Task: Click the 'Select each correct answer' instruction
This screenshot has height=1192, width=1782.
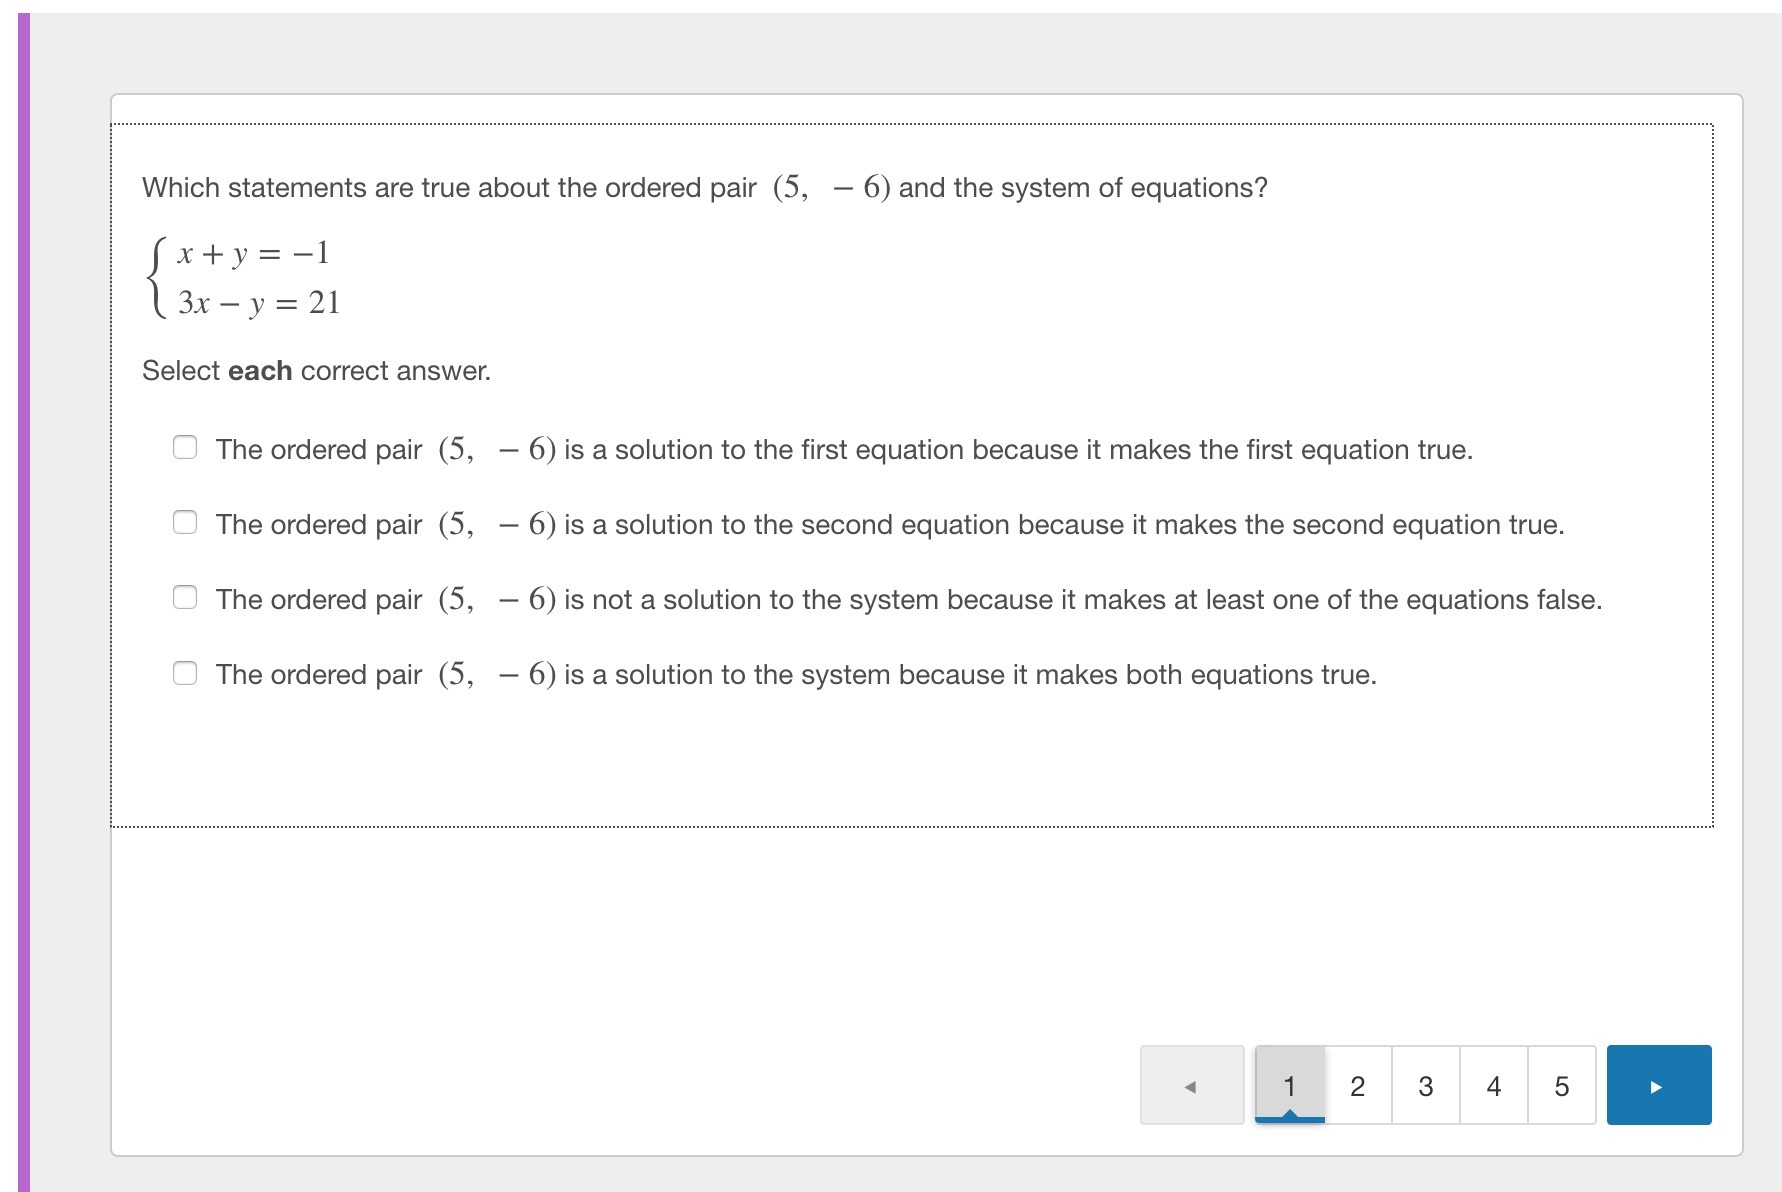Action: (316, 371)
